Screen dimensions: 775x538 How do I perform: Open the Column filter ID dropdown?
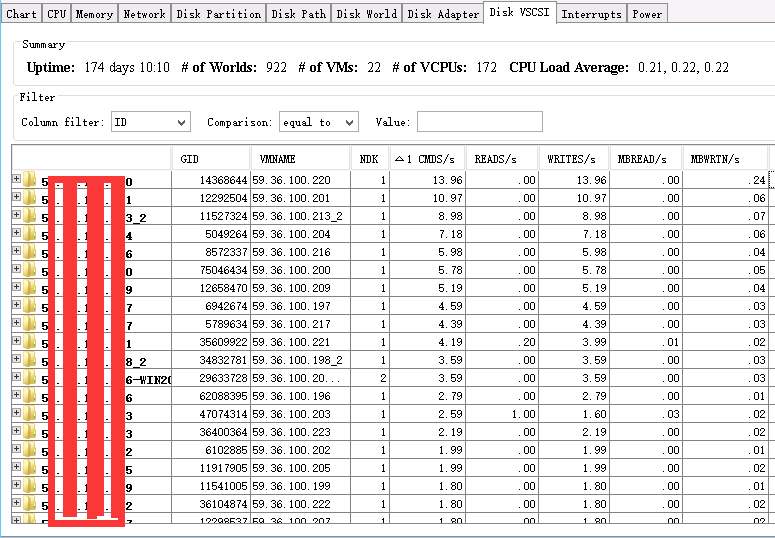tap(151, 122)
